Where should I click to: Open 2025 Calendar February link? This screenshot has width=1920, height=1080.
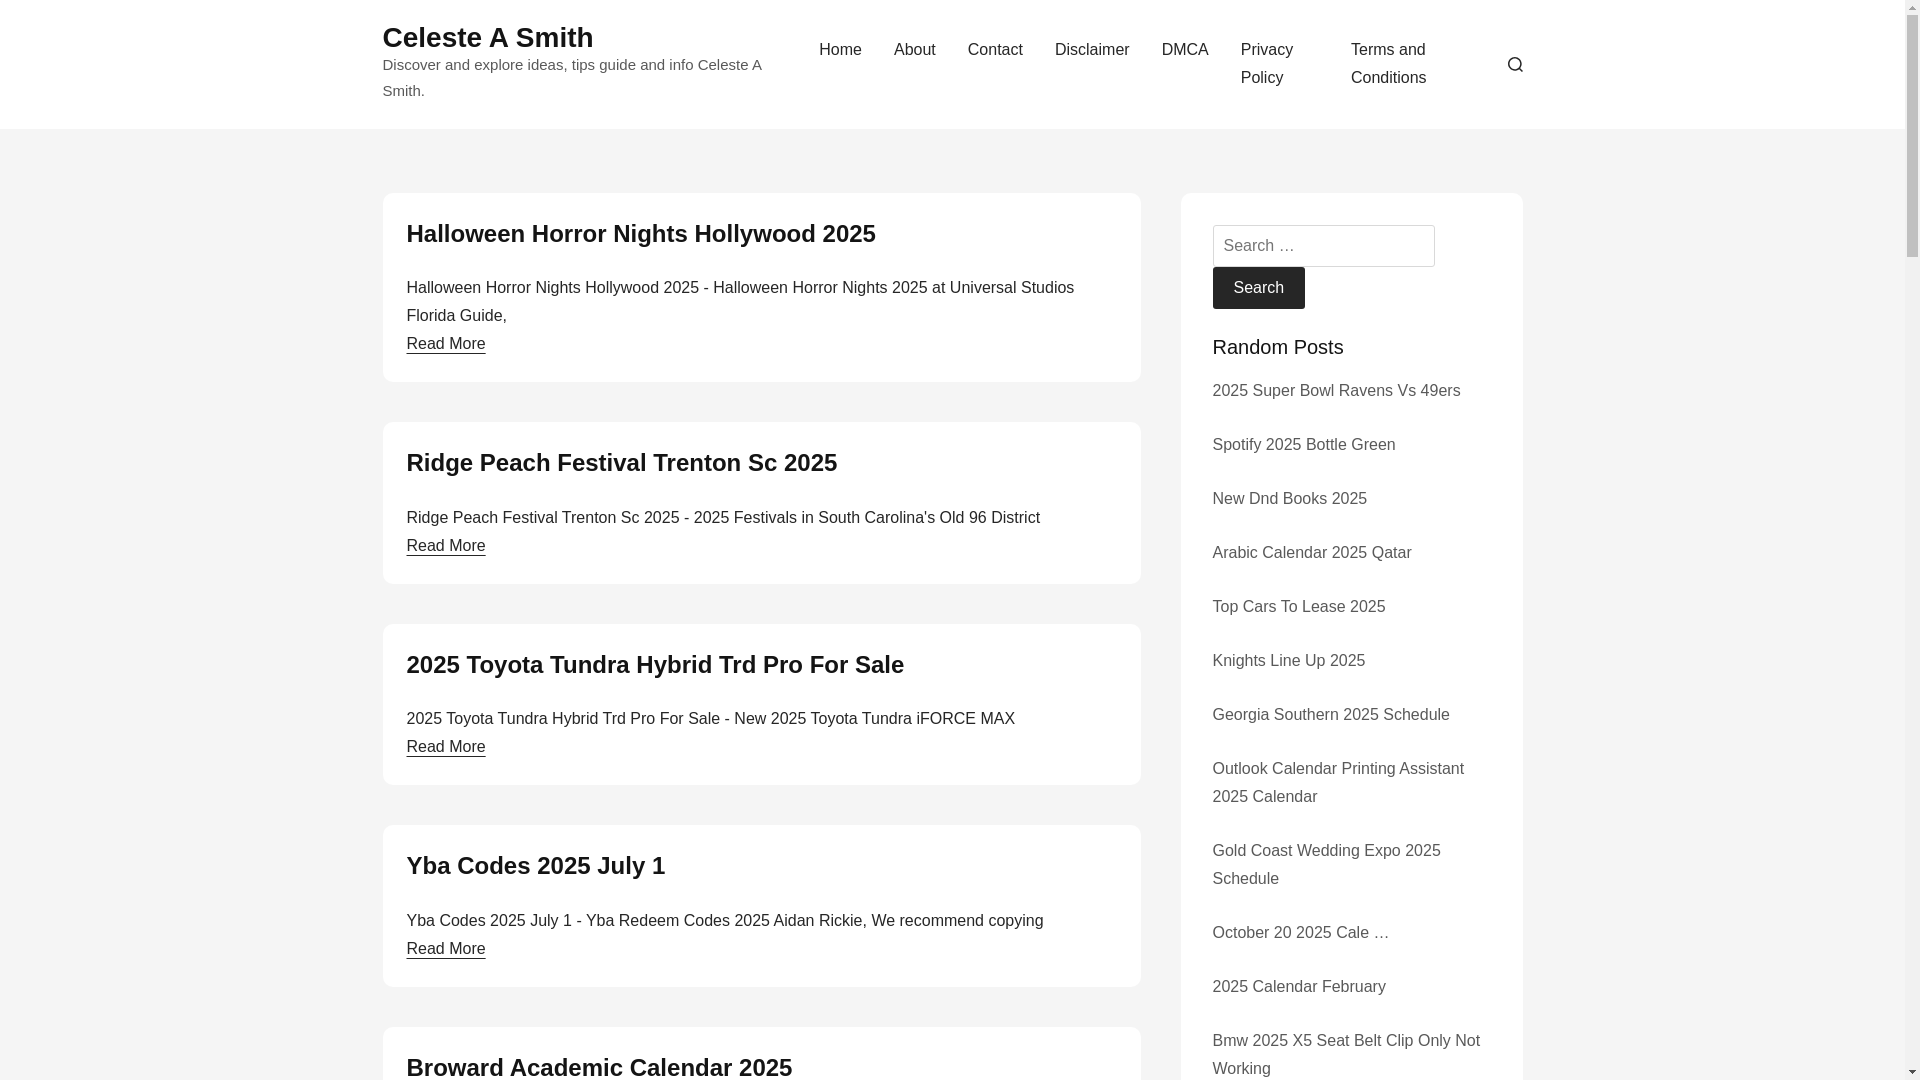click(1298, 987)
